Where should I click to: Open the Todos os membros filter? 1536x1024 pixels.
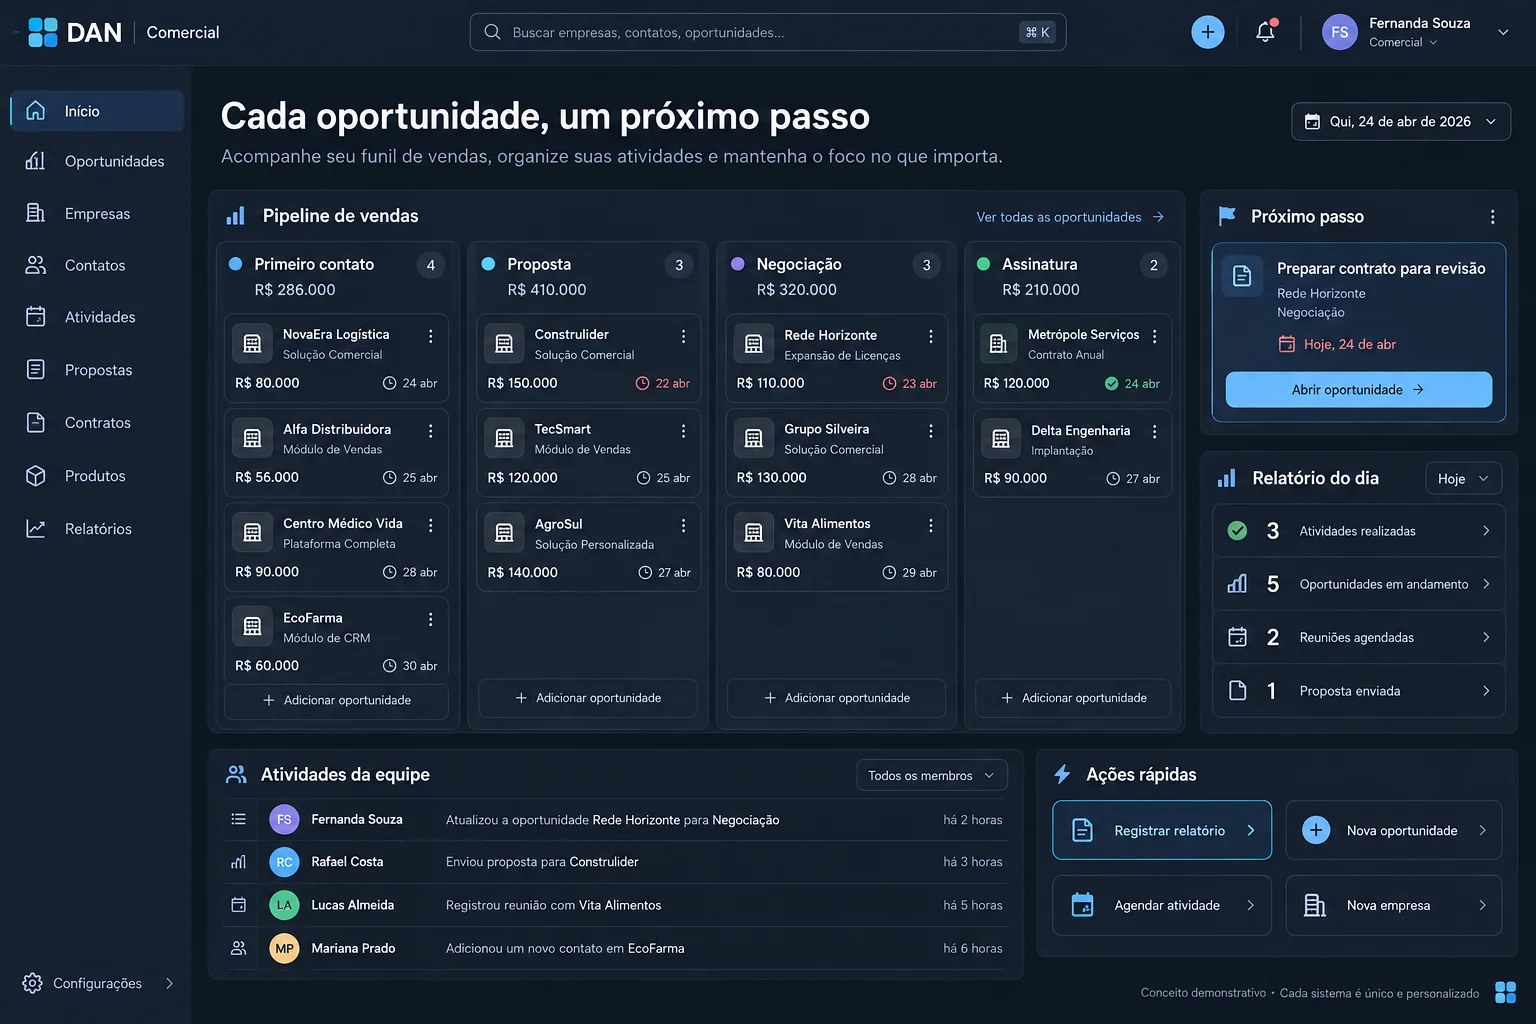932,775
